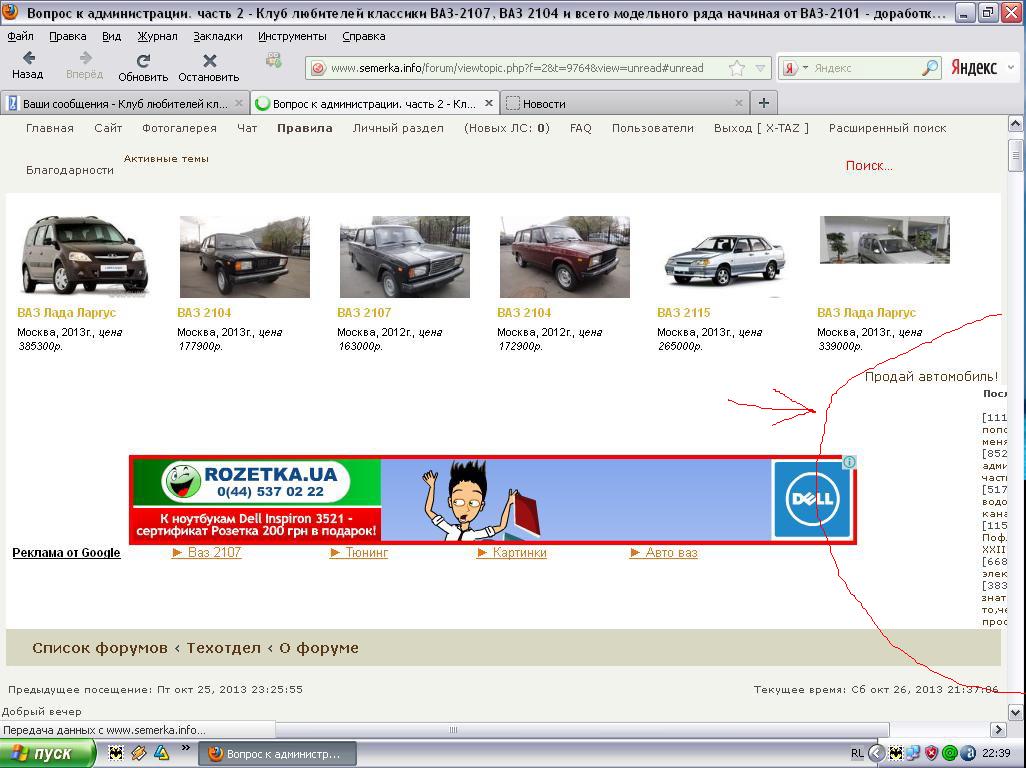Stop loading with Остановить
Screen dimensions: 1026x768
209,68
